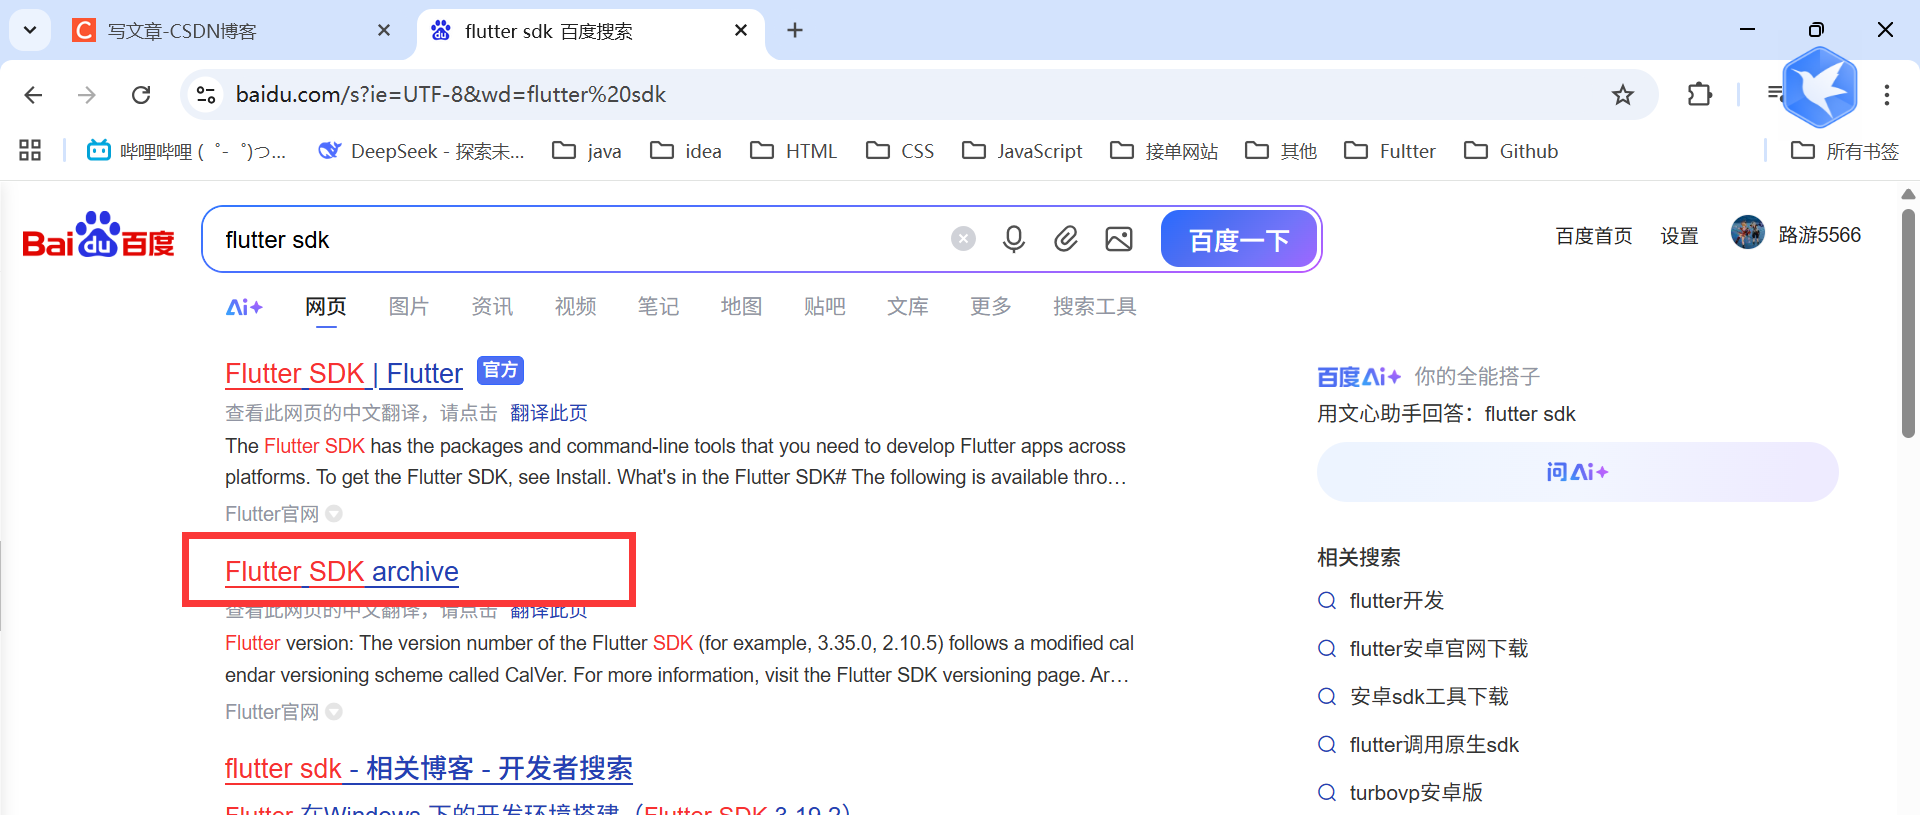The height and width of the screenshot is (815, 1920).
Task: Click the 问Ai+ button
Action: 1577,472
